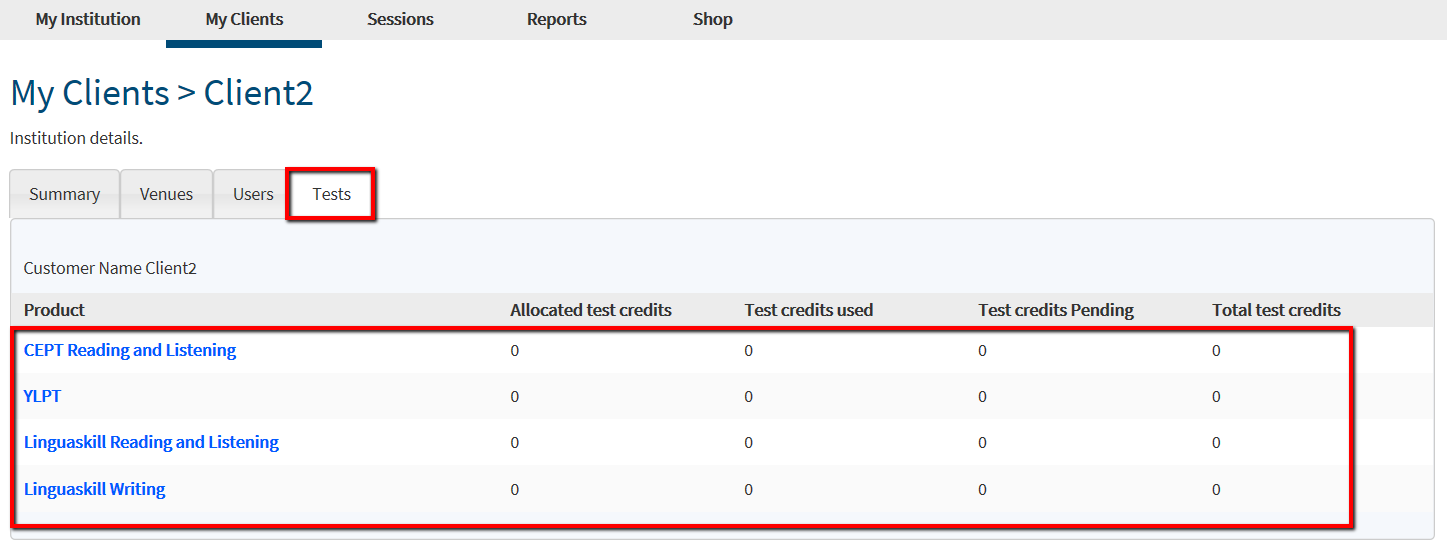Viewport: 1447px width, 550px height.
Task: Click pending credits for Linguaskill Reading and Listening
Action: (983, 443)
